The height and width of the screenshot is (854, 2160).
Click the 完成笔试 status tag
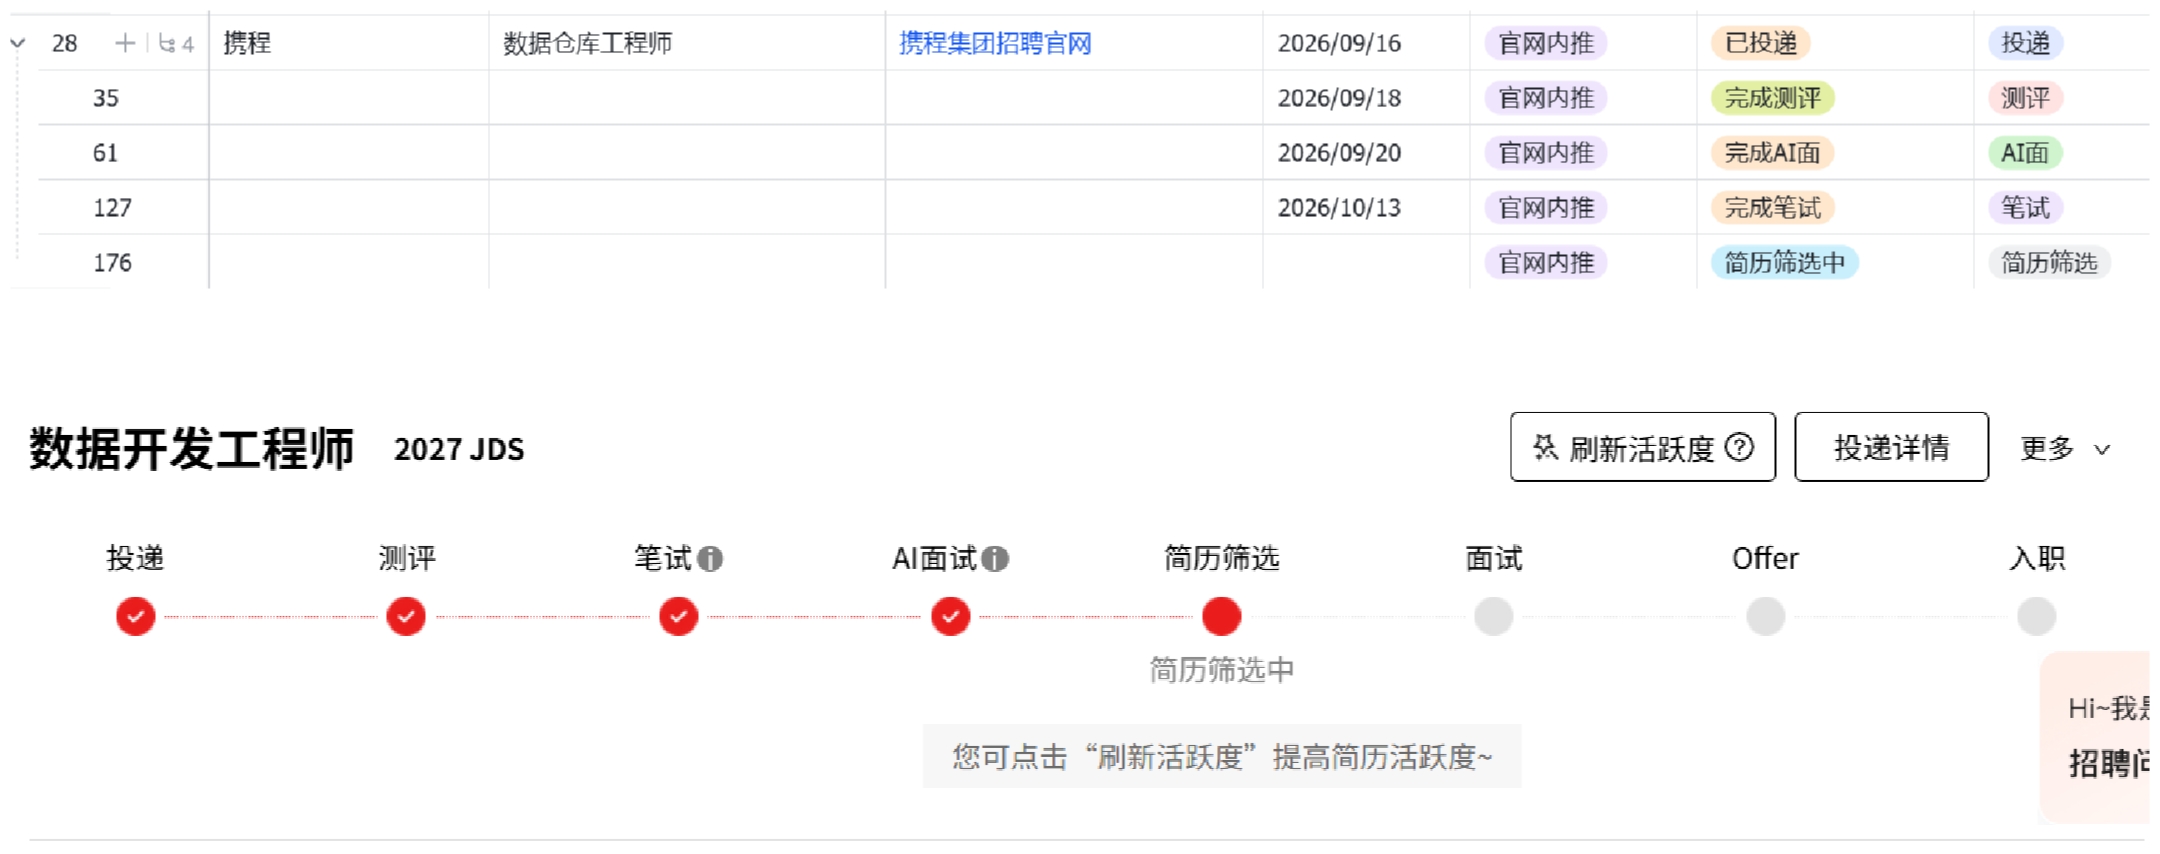[x=1773, y=208]
